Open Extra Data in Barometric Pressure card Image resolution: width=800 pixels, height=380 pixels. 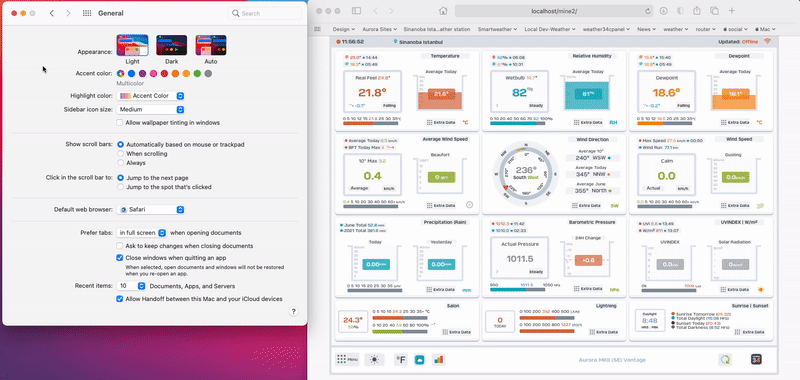tap(588, 289)
